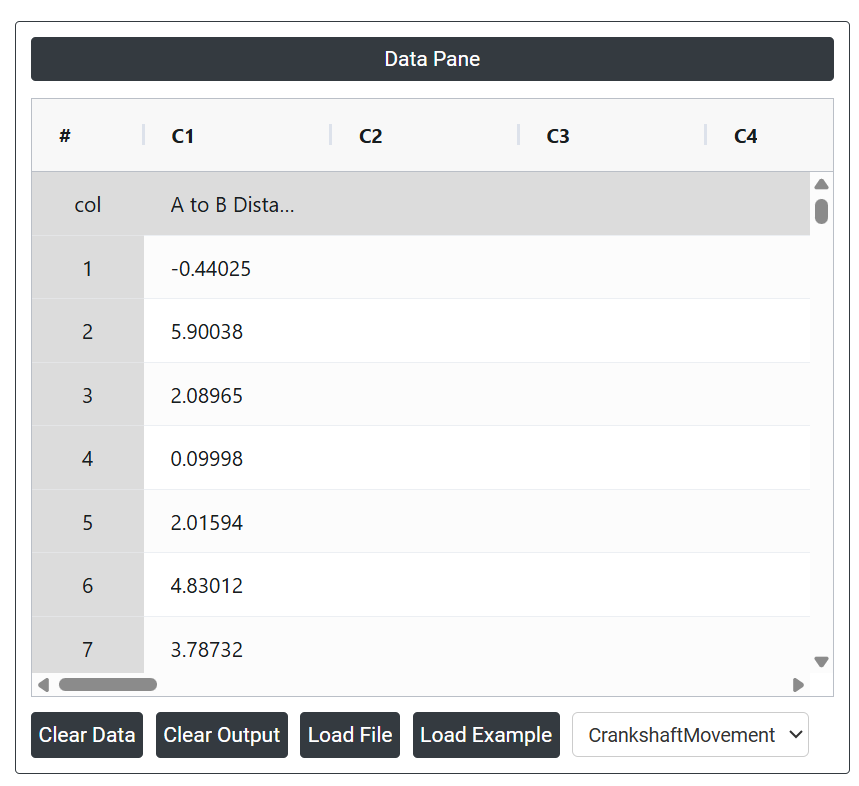Click the horizontal scrollbar left arrow
The height and width of the screenshot is (786, 859).
(x=43, y=685)
